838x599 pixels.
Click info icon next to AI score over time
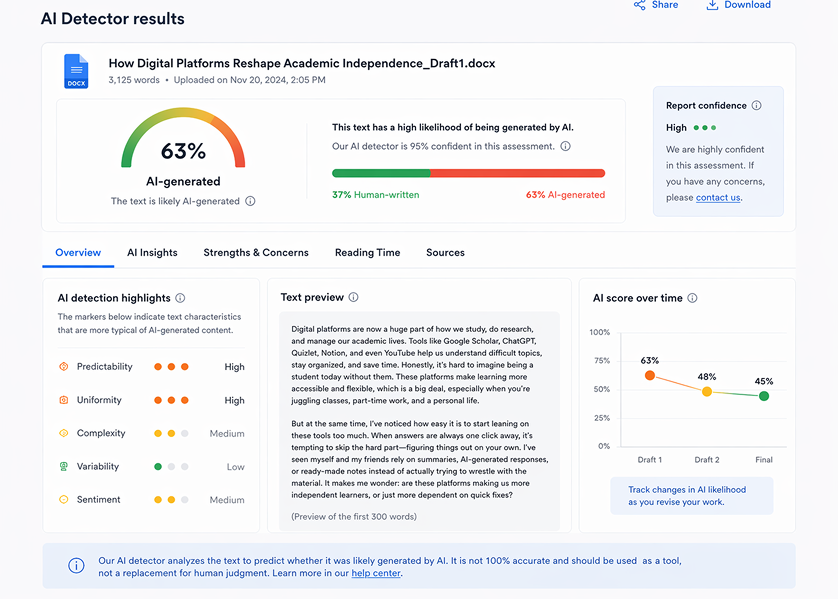coord(692,298)
